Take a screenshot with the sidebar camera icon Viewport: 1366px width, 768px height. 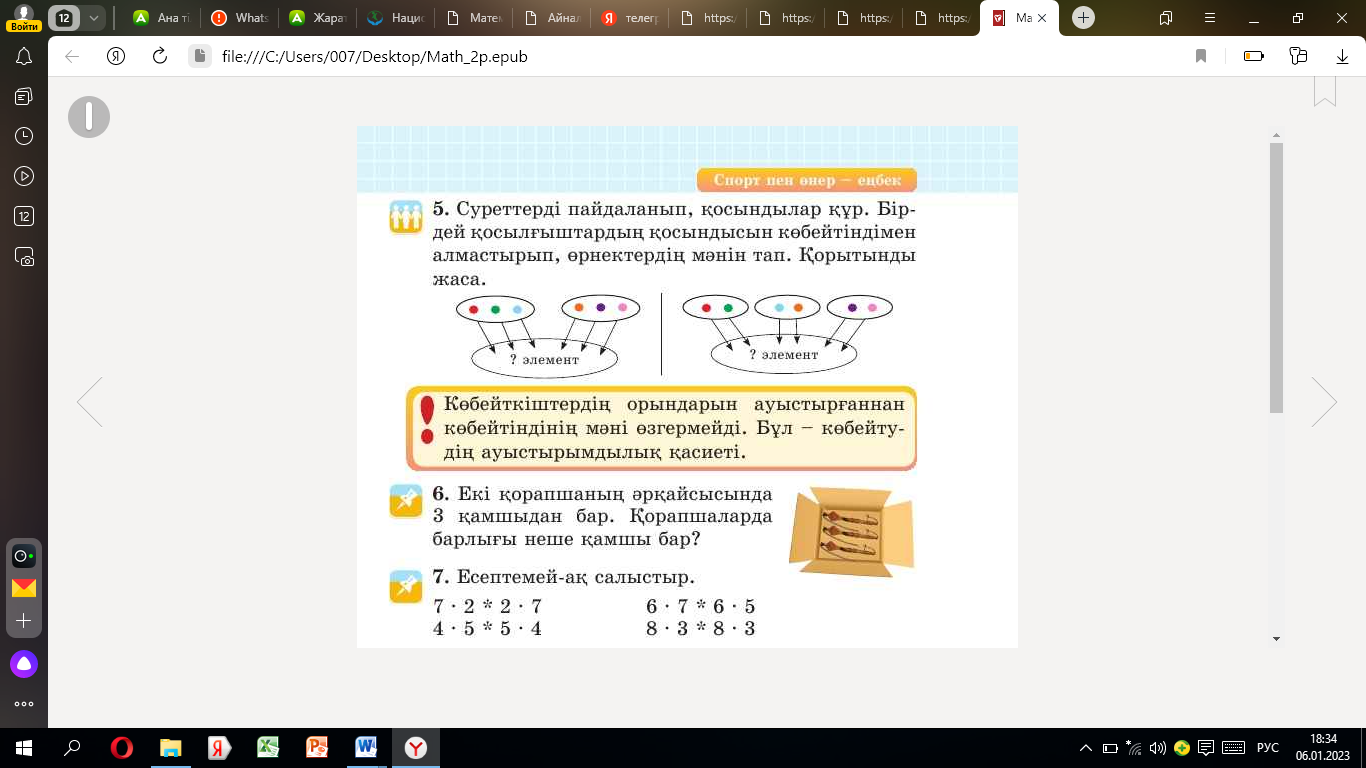[24, 256]
